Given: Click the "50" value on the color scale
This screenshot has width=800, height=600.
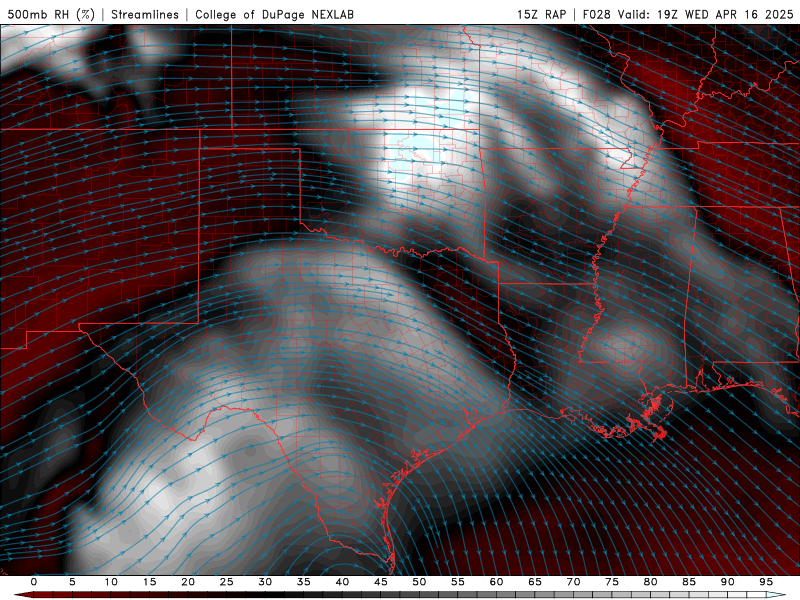Looking at the screenshot, I should coord(419,582).
